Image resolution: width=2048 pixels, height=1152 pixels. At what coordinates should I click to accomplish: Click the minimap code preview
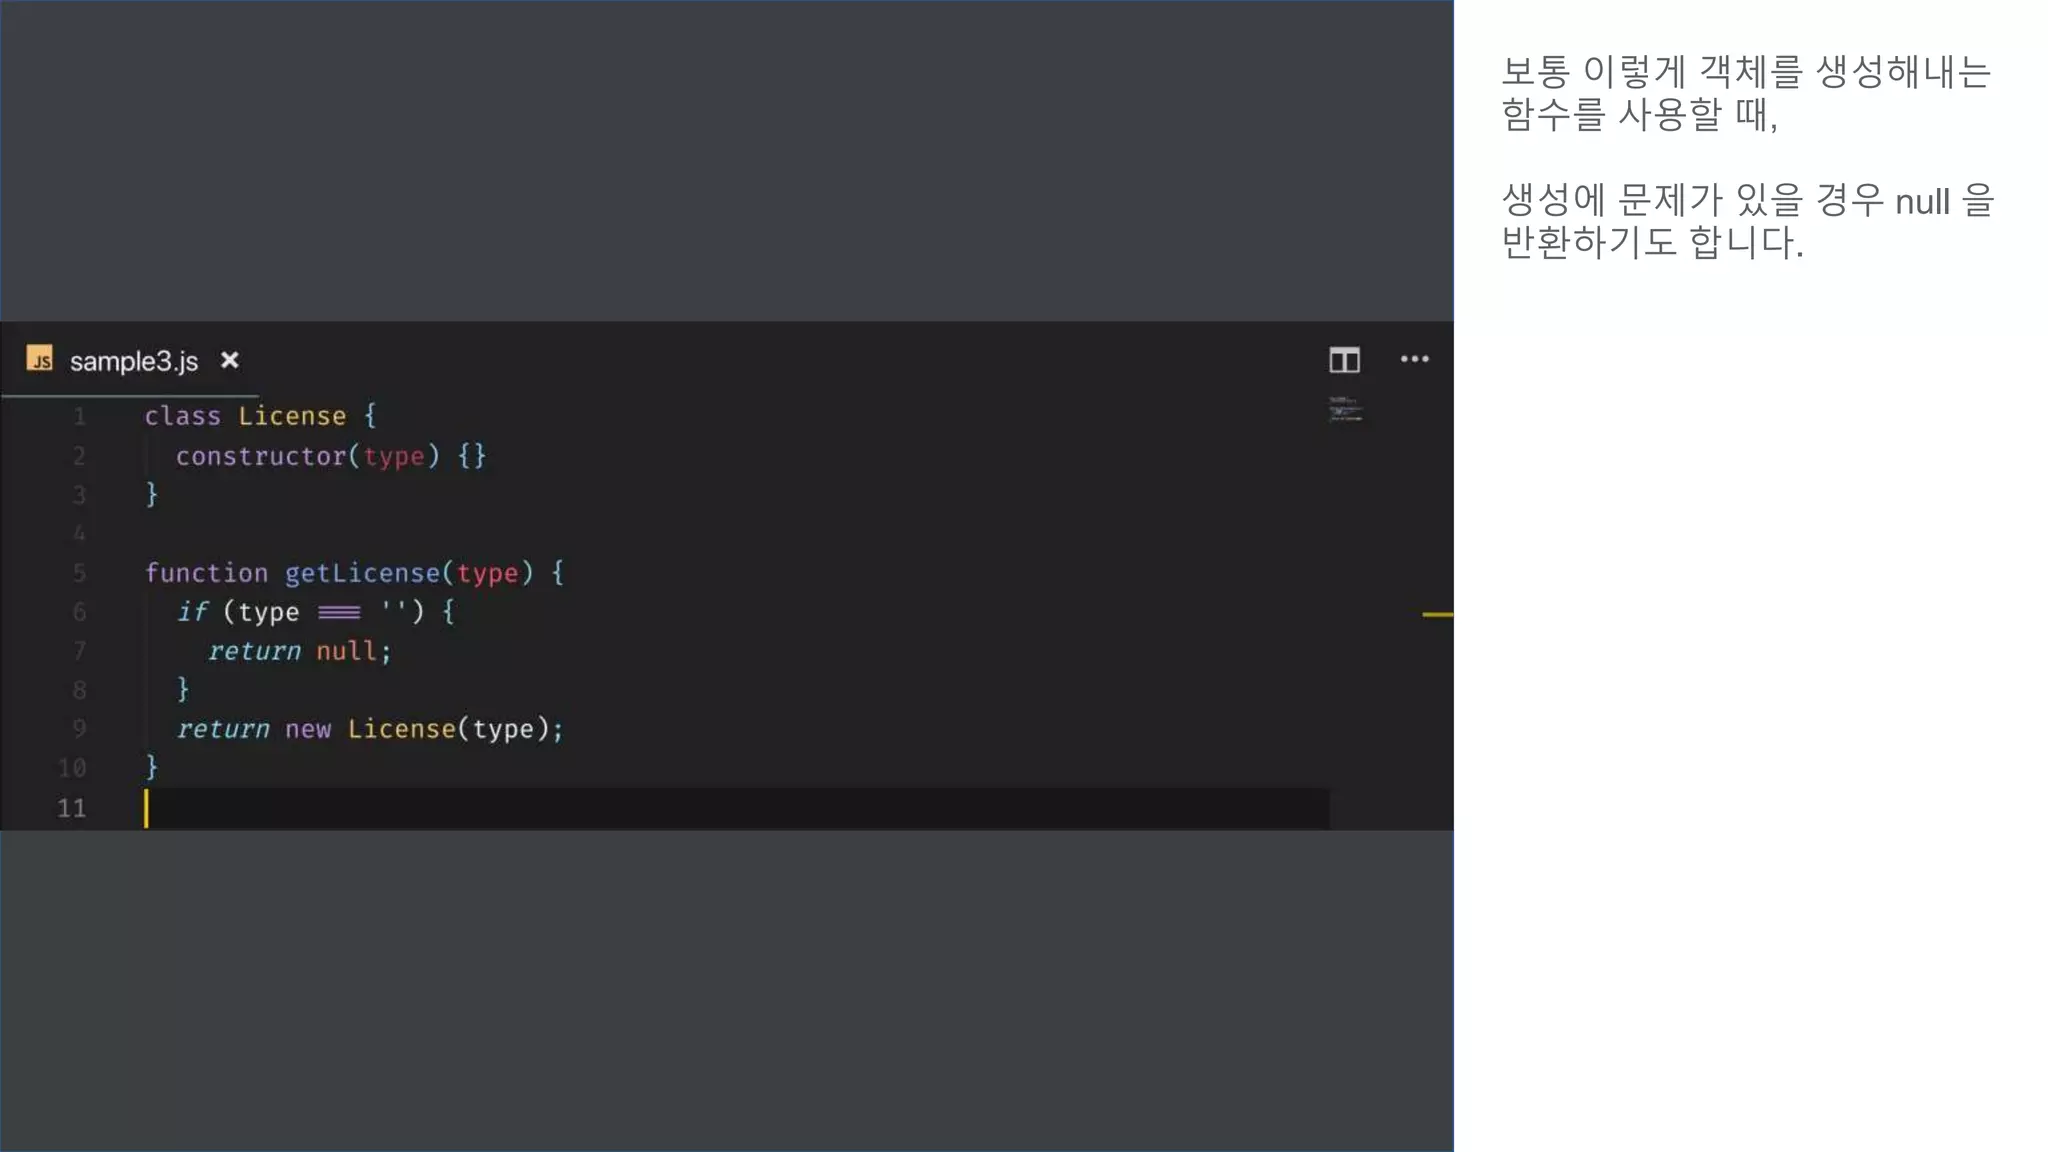point(1346,409)
